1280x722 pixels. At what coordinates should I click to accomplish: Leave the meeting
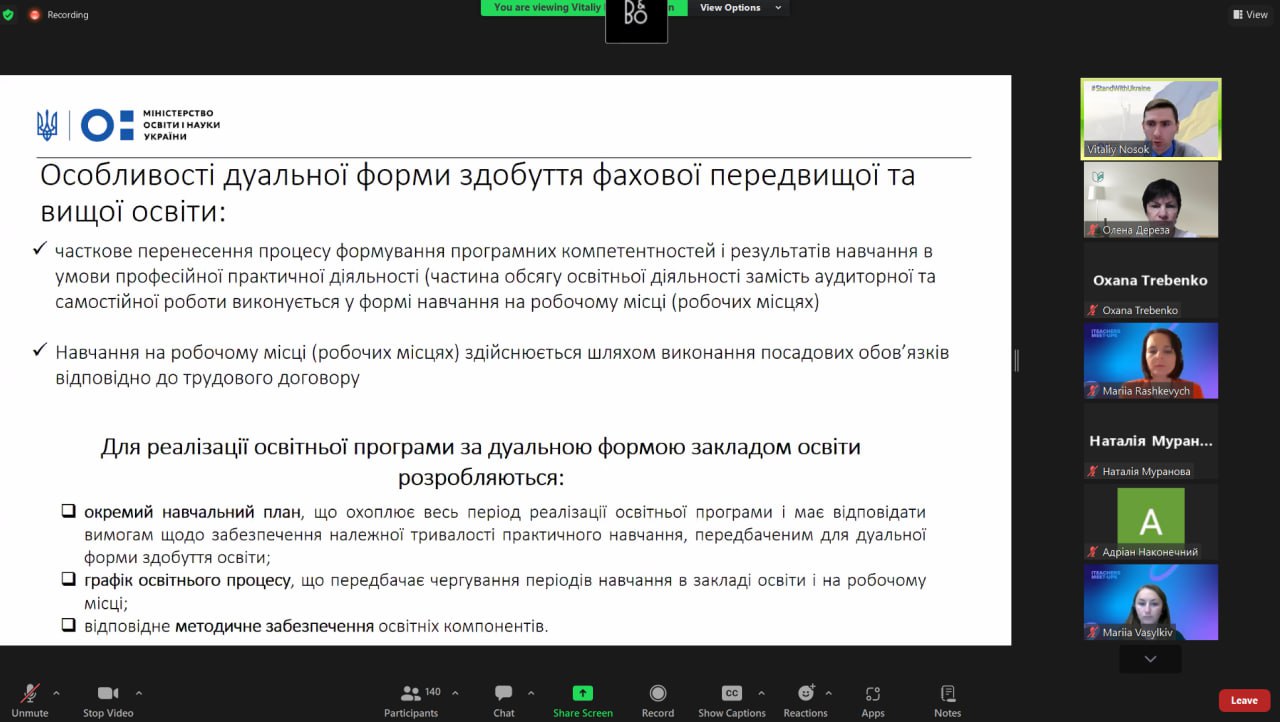[x=1244, y=701]
